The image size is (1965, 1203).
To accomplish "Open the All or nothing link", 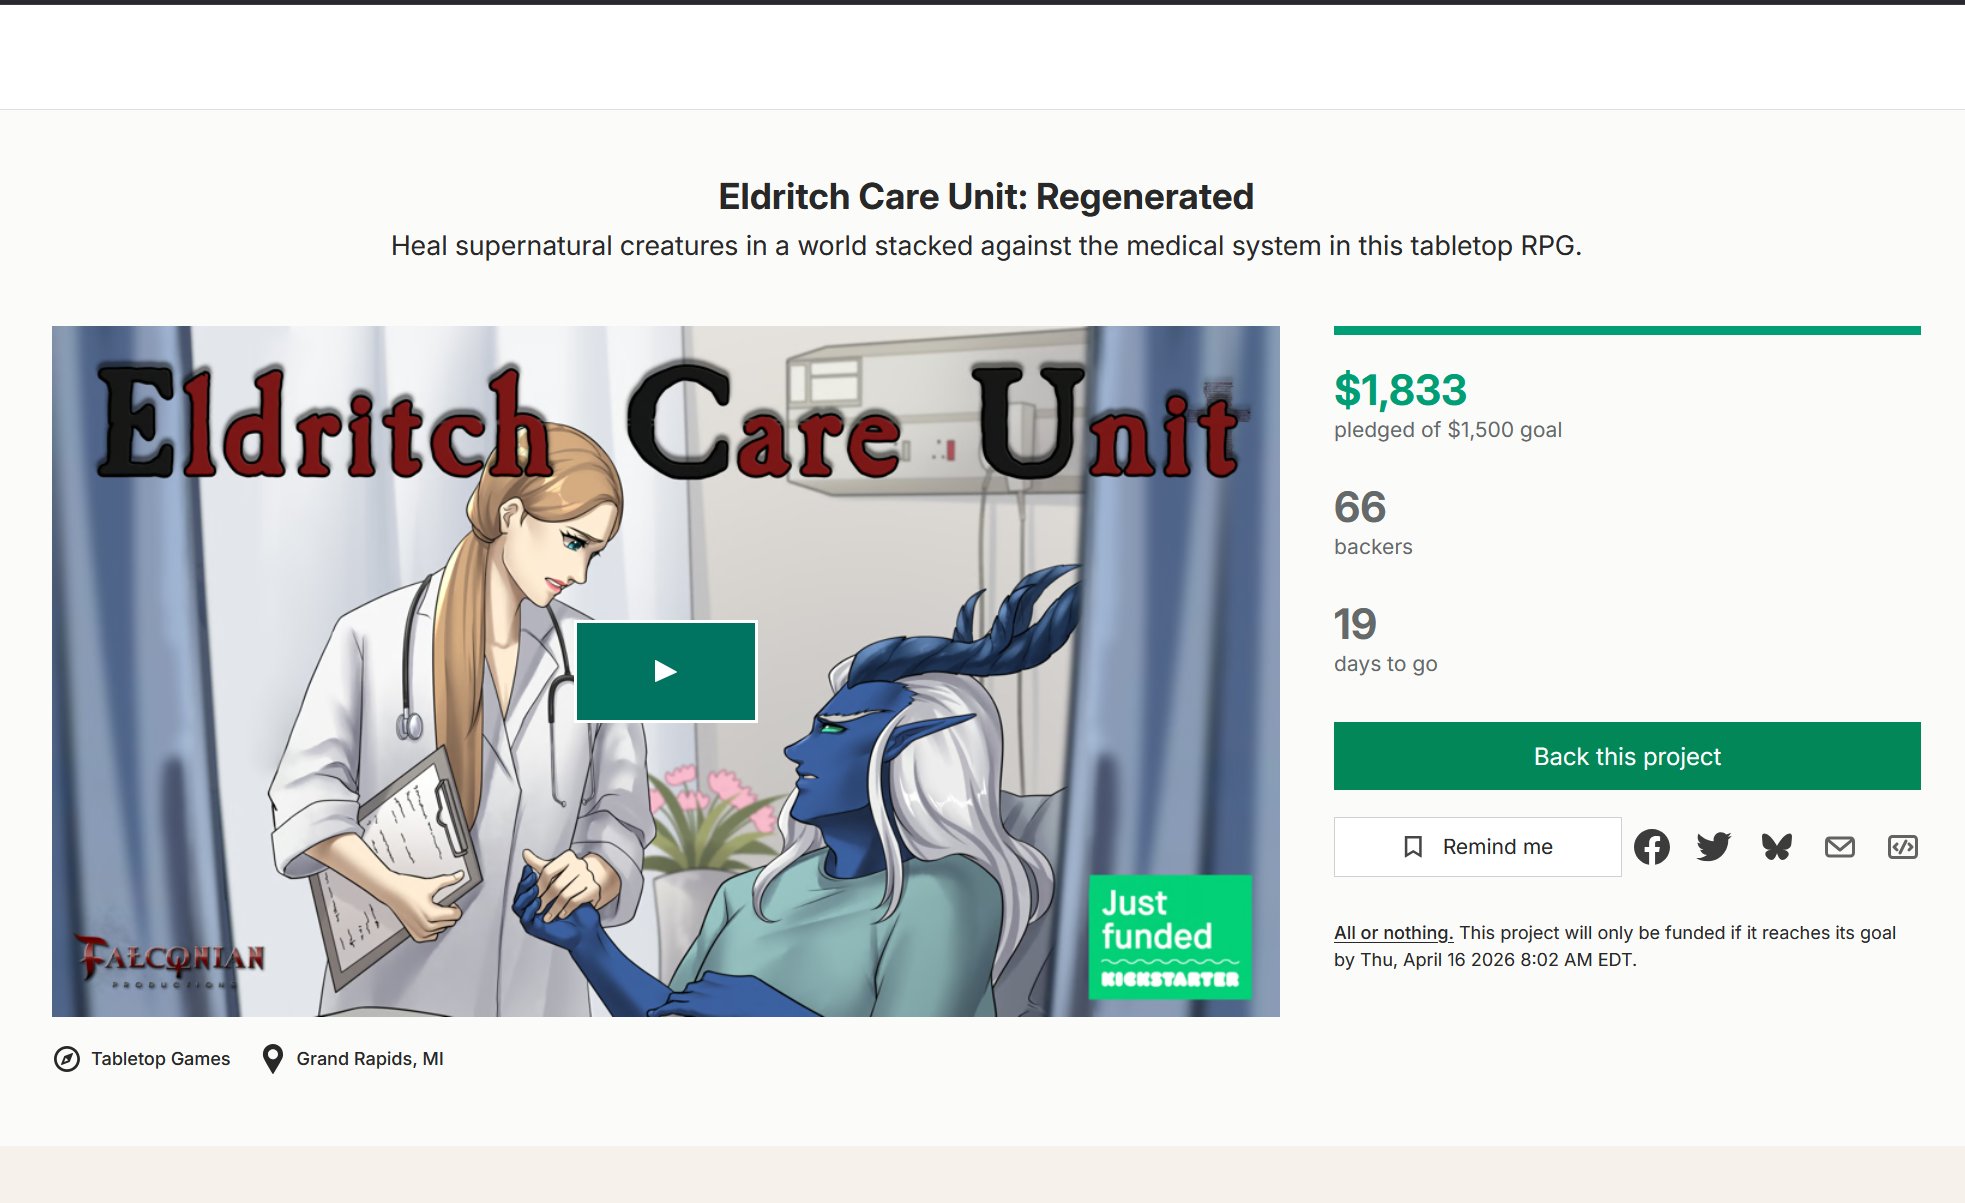I will click(x=1393, y=933).
